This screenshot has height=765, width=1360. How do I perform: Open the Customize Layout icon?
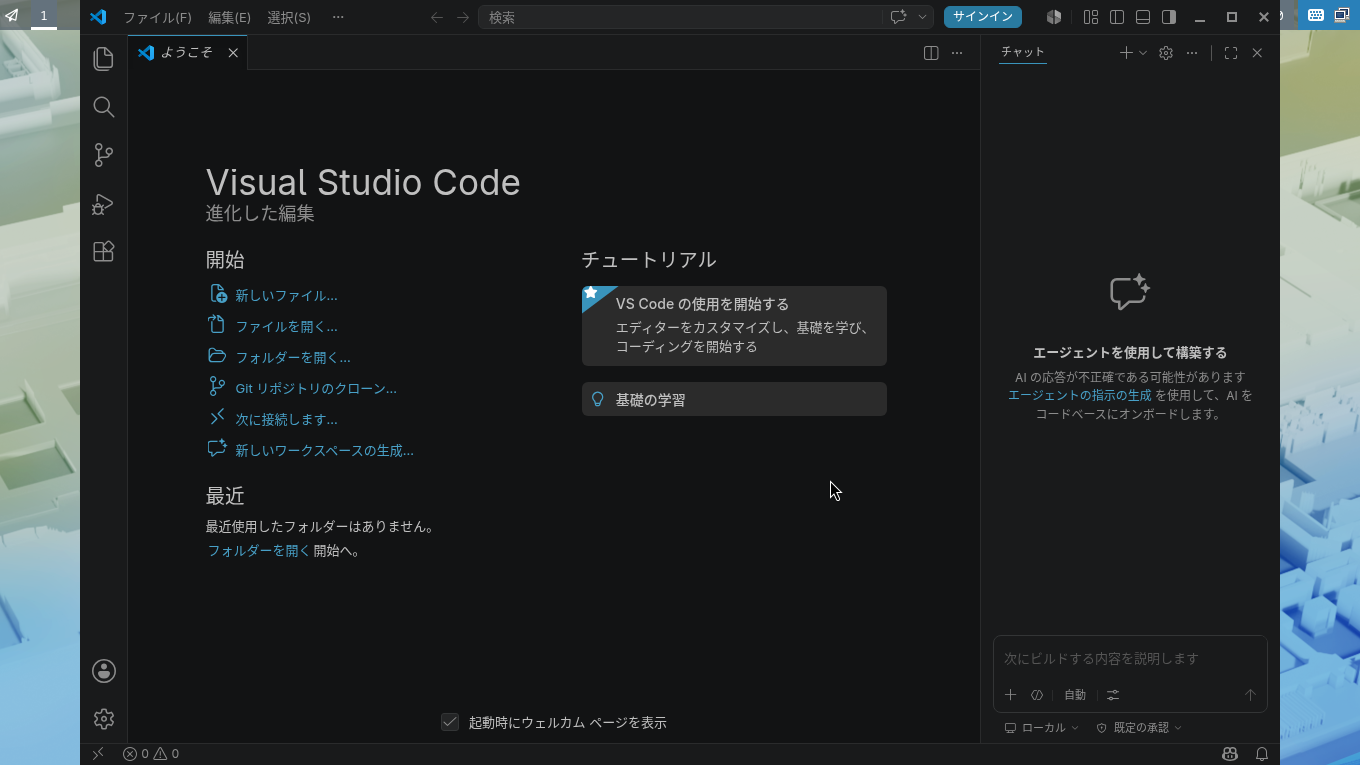1091,17
